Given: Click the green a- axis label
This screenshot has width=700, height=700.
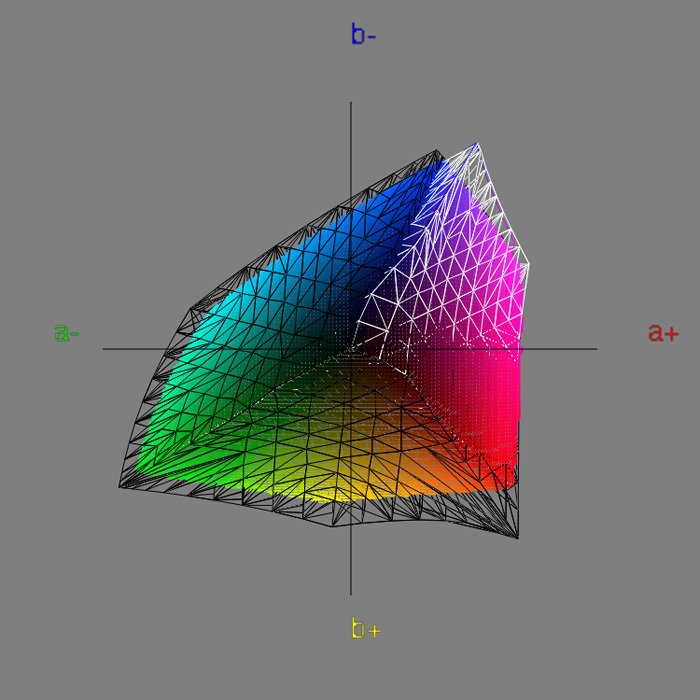Looking at the screenshot, I should pyautogui.click(x=67, y=333).
